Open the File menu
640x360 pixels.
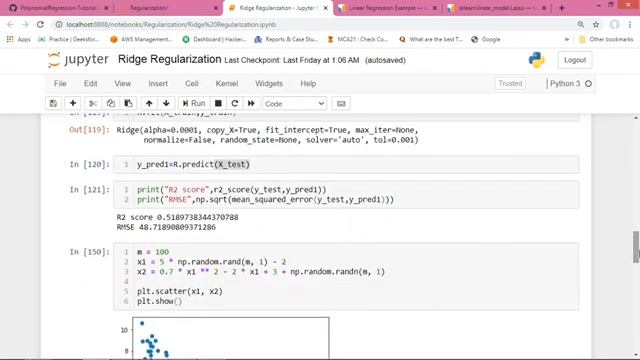pyautogui.click(x=60, y=84)
